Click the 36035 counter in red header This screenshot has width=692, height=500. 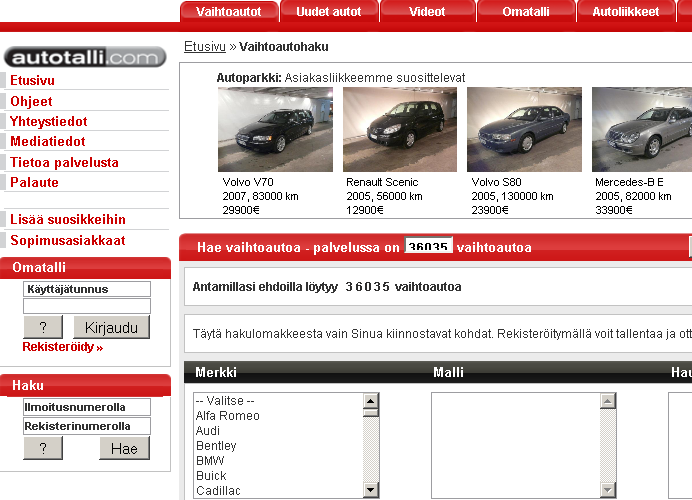click(429, 246)
